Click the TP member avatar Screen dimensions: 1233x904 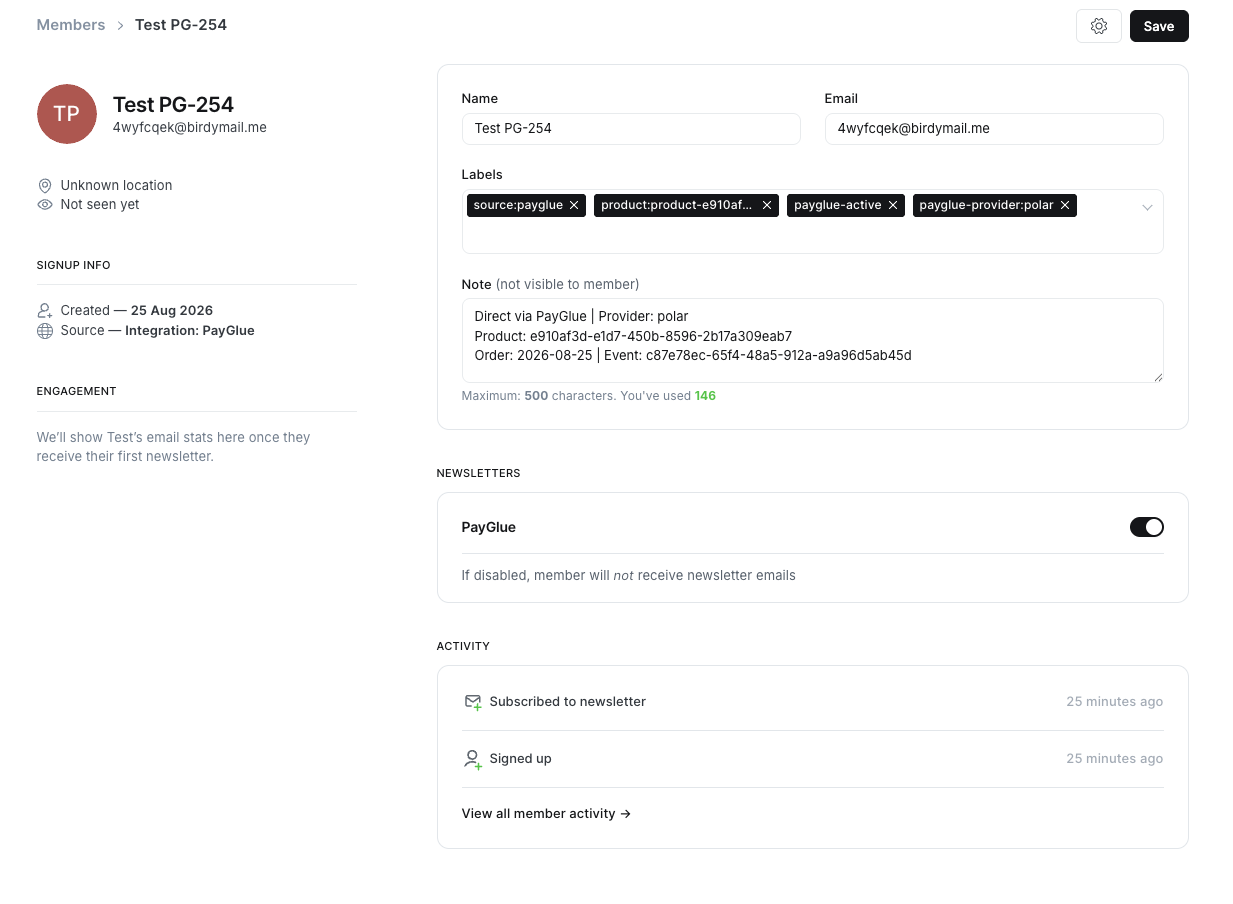pyautogui.click(x=67, y=114)
